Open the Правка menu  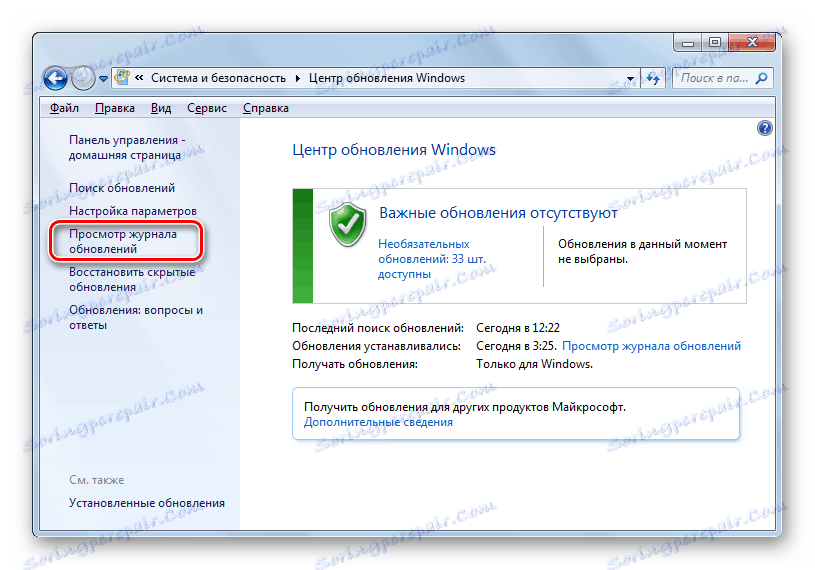click(x=115, y=108)
